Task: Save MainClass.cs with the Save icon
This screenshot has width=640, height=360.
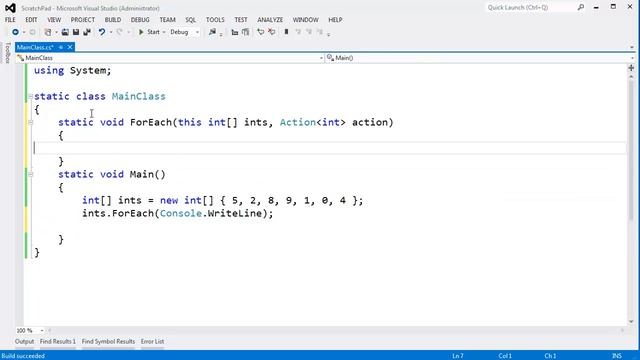Action: (x=76, y=32)
